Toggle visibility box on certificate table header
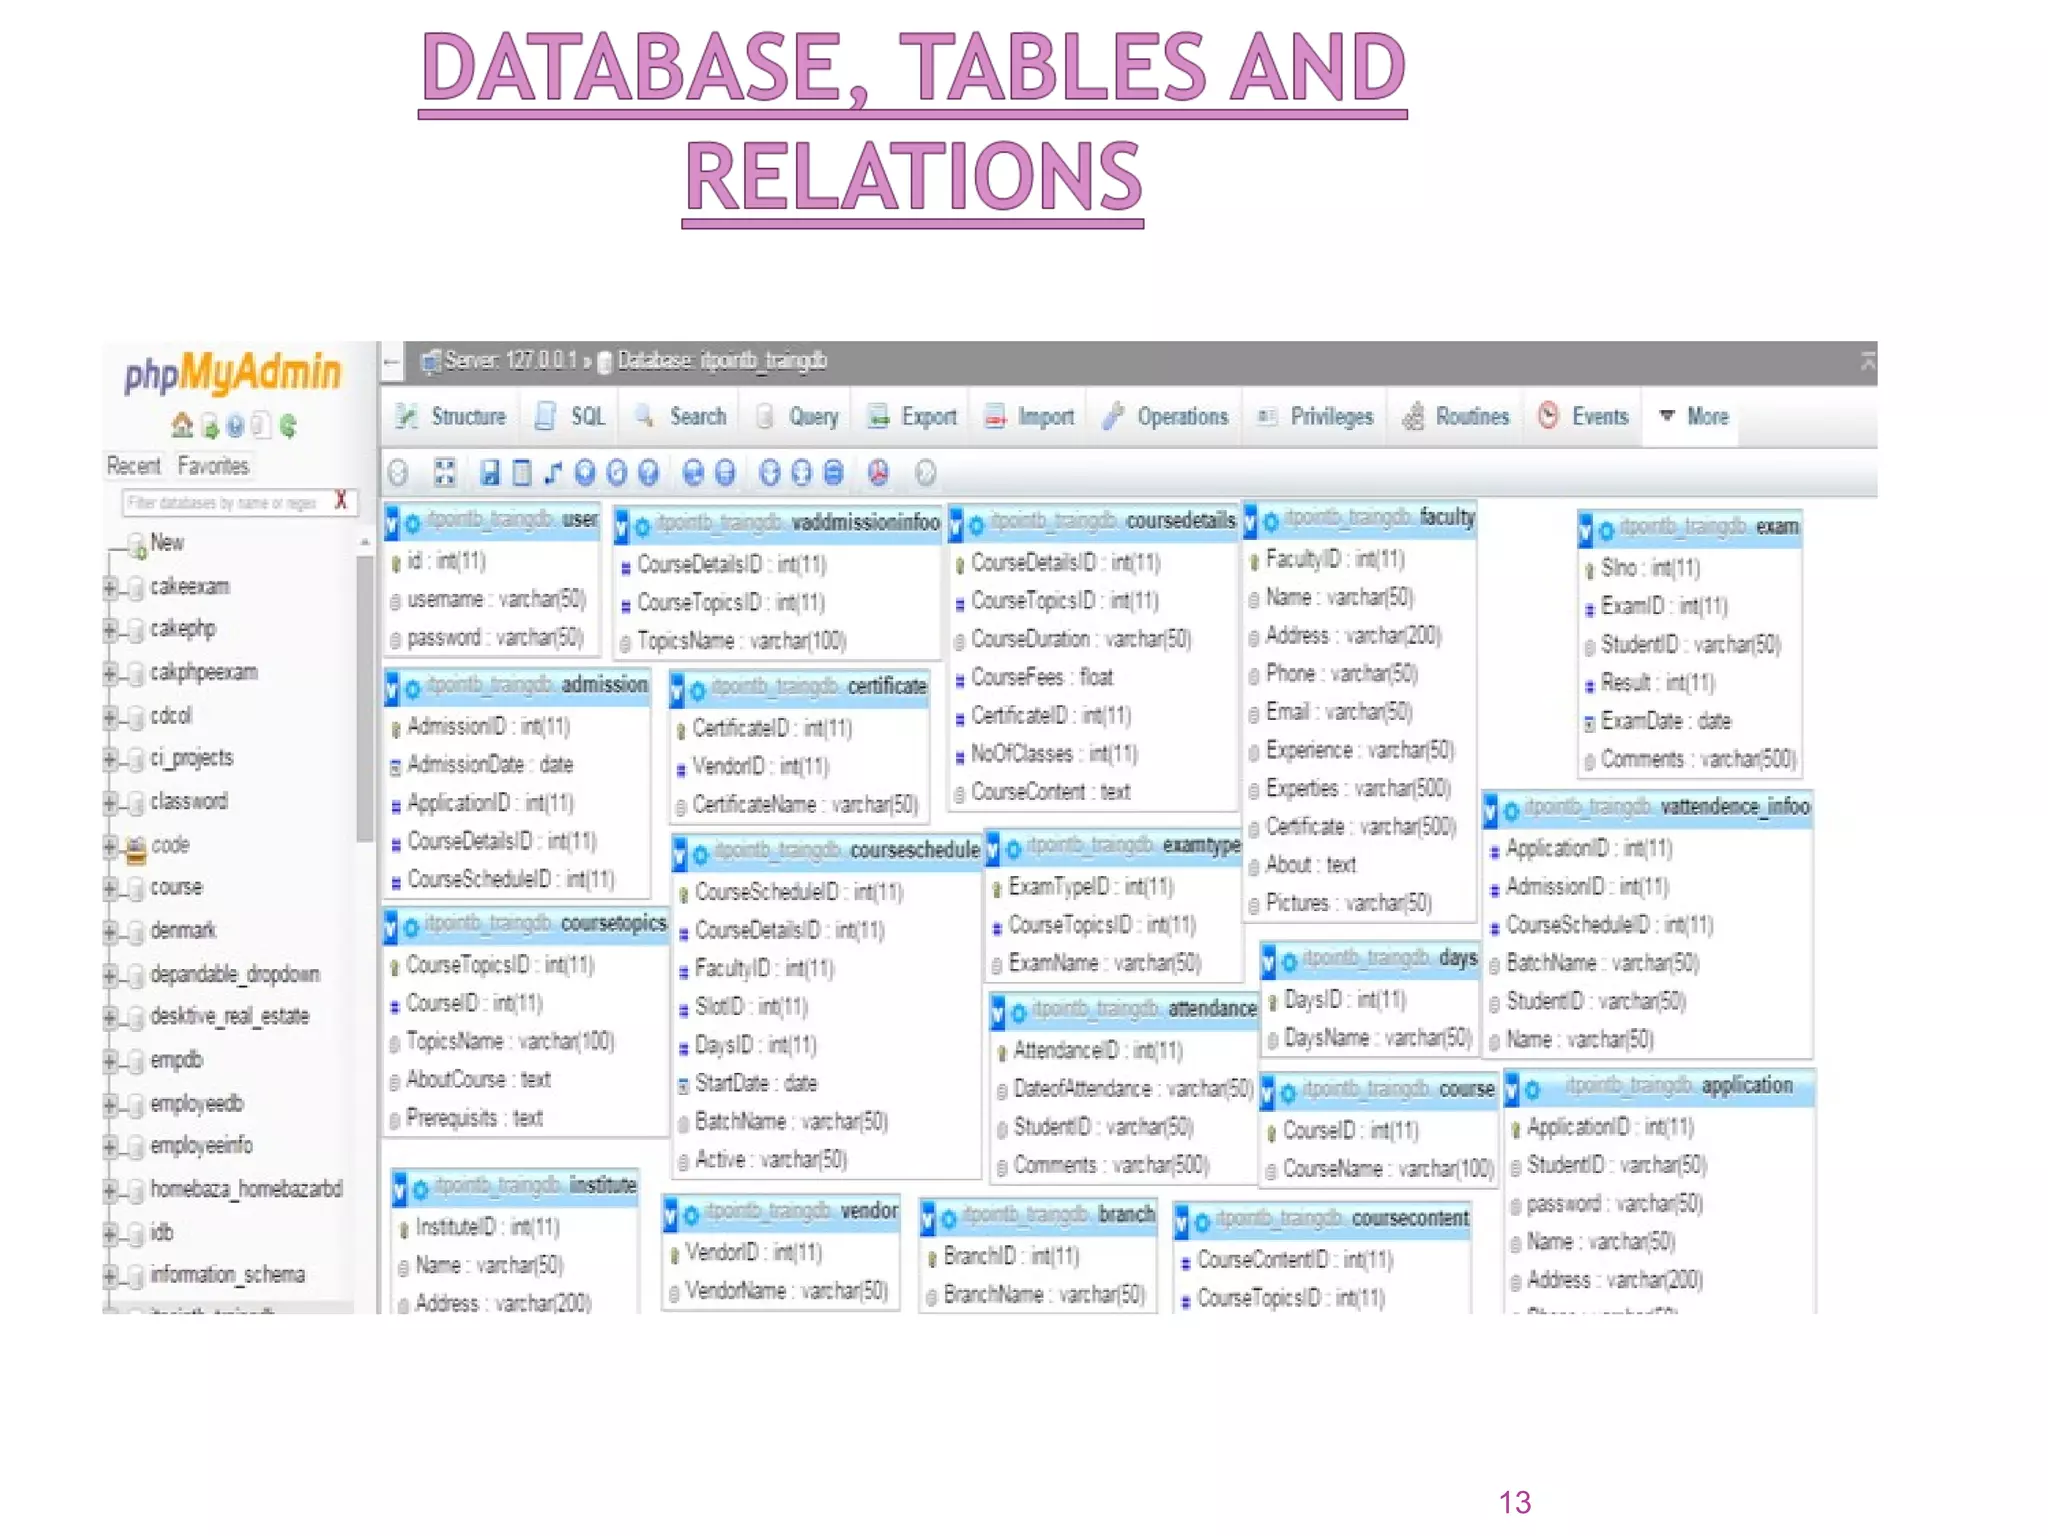2048x1536 pixels. pyautogui.click(x=678, y=689)
